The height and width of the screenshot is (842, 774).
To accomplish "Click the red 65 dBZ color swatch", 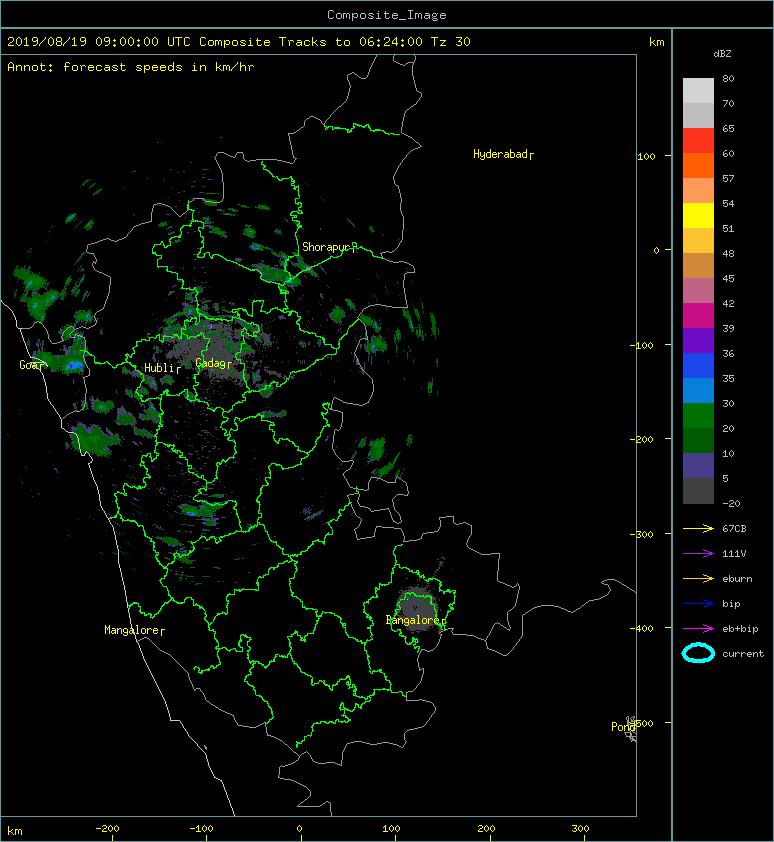I will click(698, 141).
